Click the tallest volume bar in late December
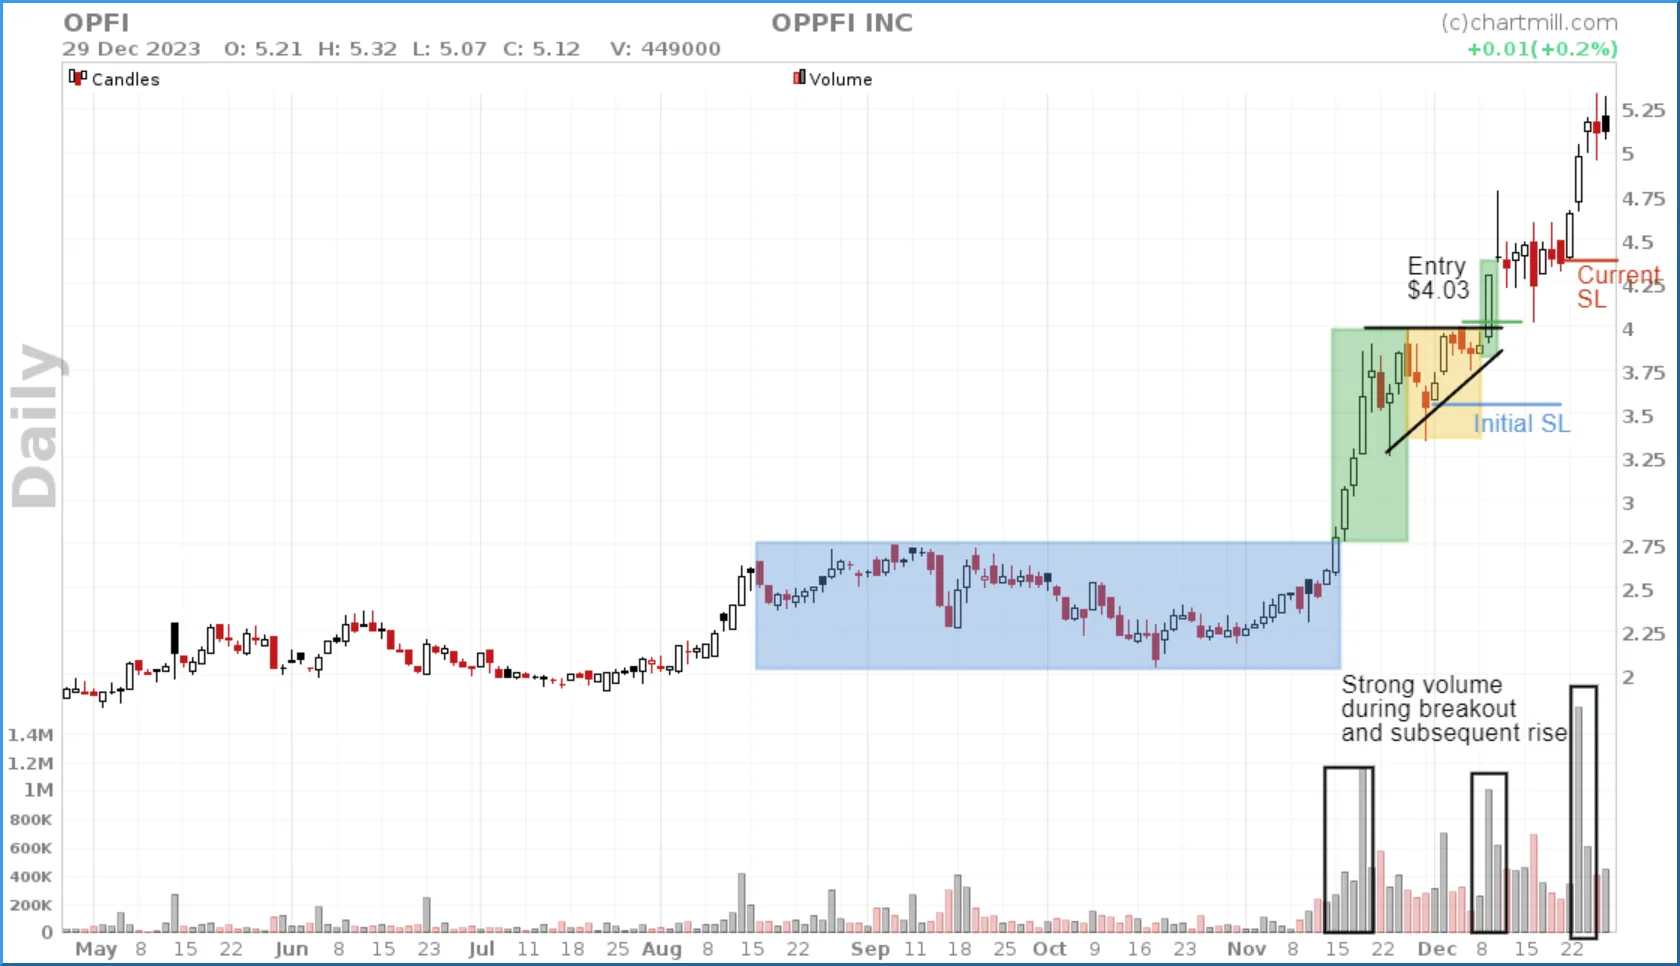This screenshot has width=1680, height=966. (x=1578, y=819)
